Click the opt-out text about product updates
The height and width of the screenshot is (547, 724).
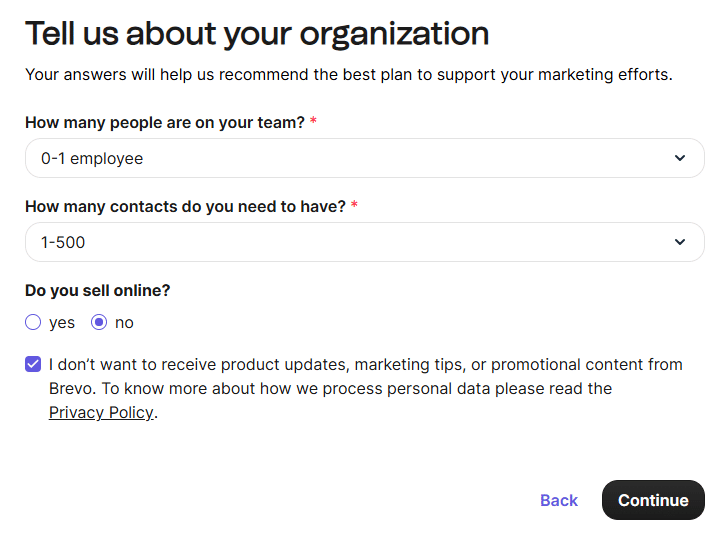[365, 365]
